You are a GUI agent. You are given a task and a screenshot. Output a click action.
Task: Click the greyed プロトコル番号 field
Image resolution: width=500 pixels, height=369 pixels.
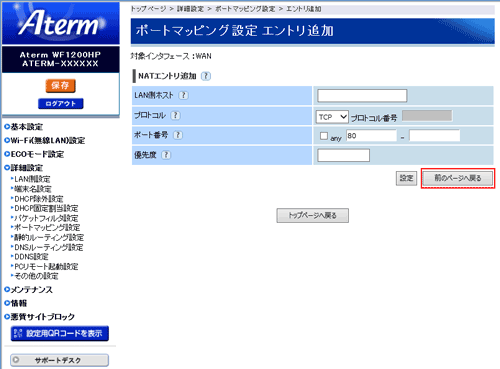pos(427,116)
